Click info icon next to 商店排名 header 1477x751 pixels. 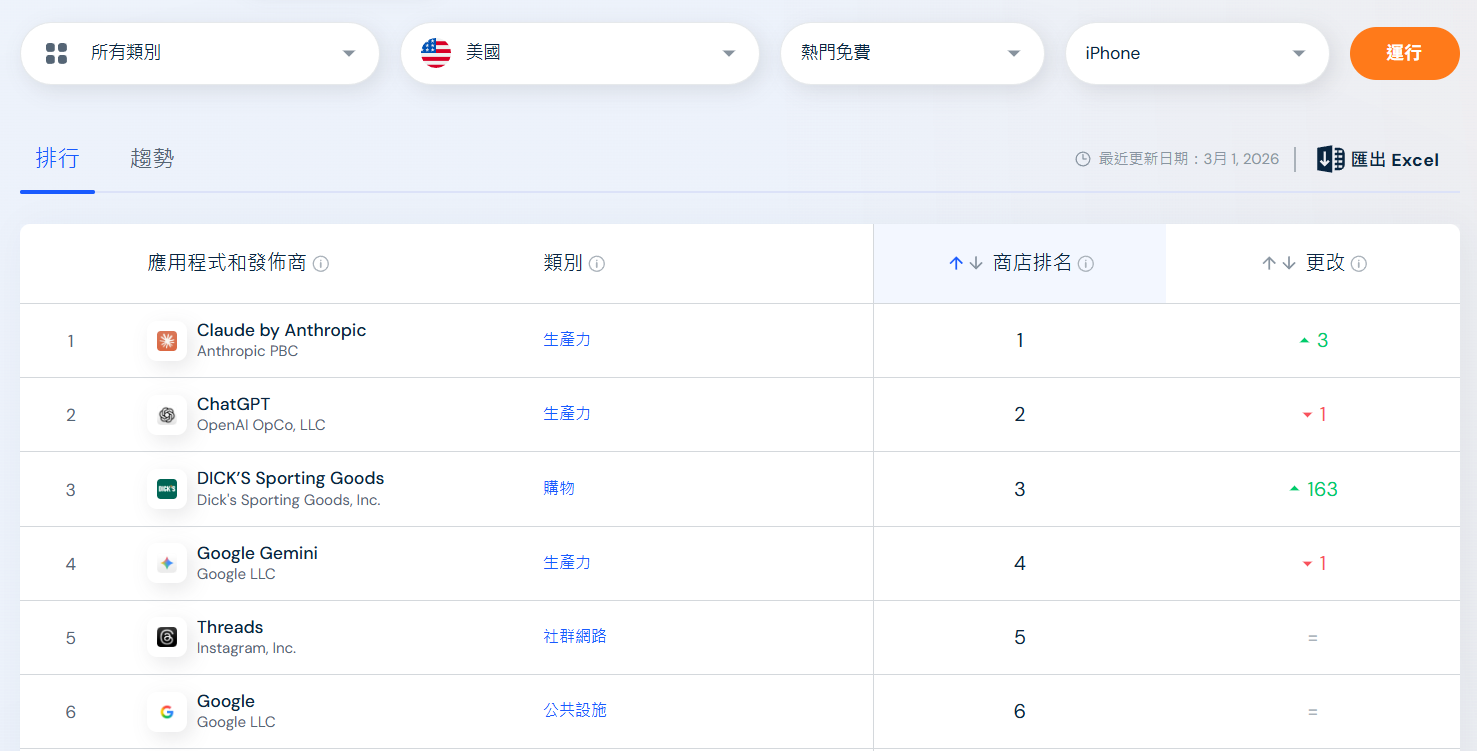click(x=1086, y=264)
